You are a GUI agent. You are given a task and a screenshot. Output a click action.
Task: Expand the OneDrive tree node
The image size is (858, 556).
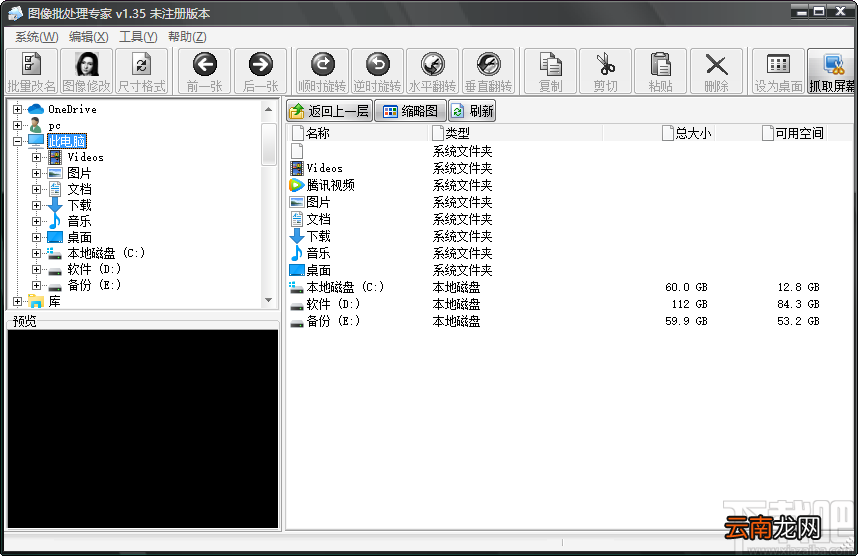tap(18, 109)
